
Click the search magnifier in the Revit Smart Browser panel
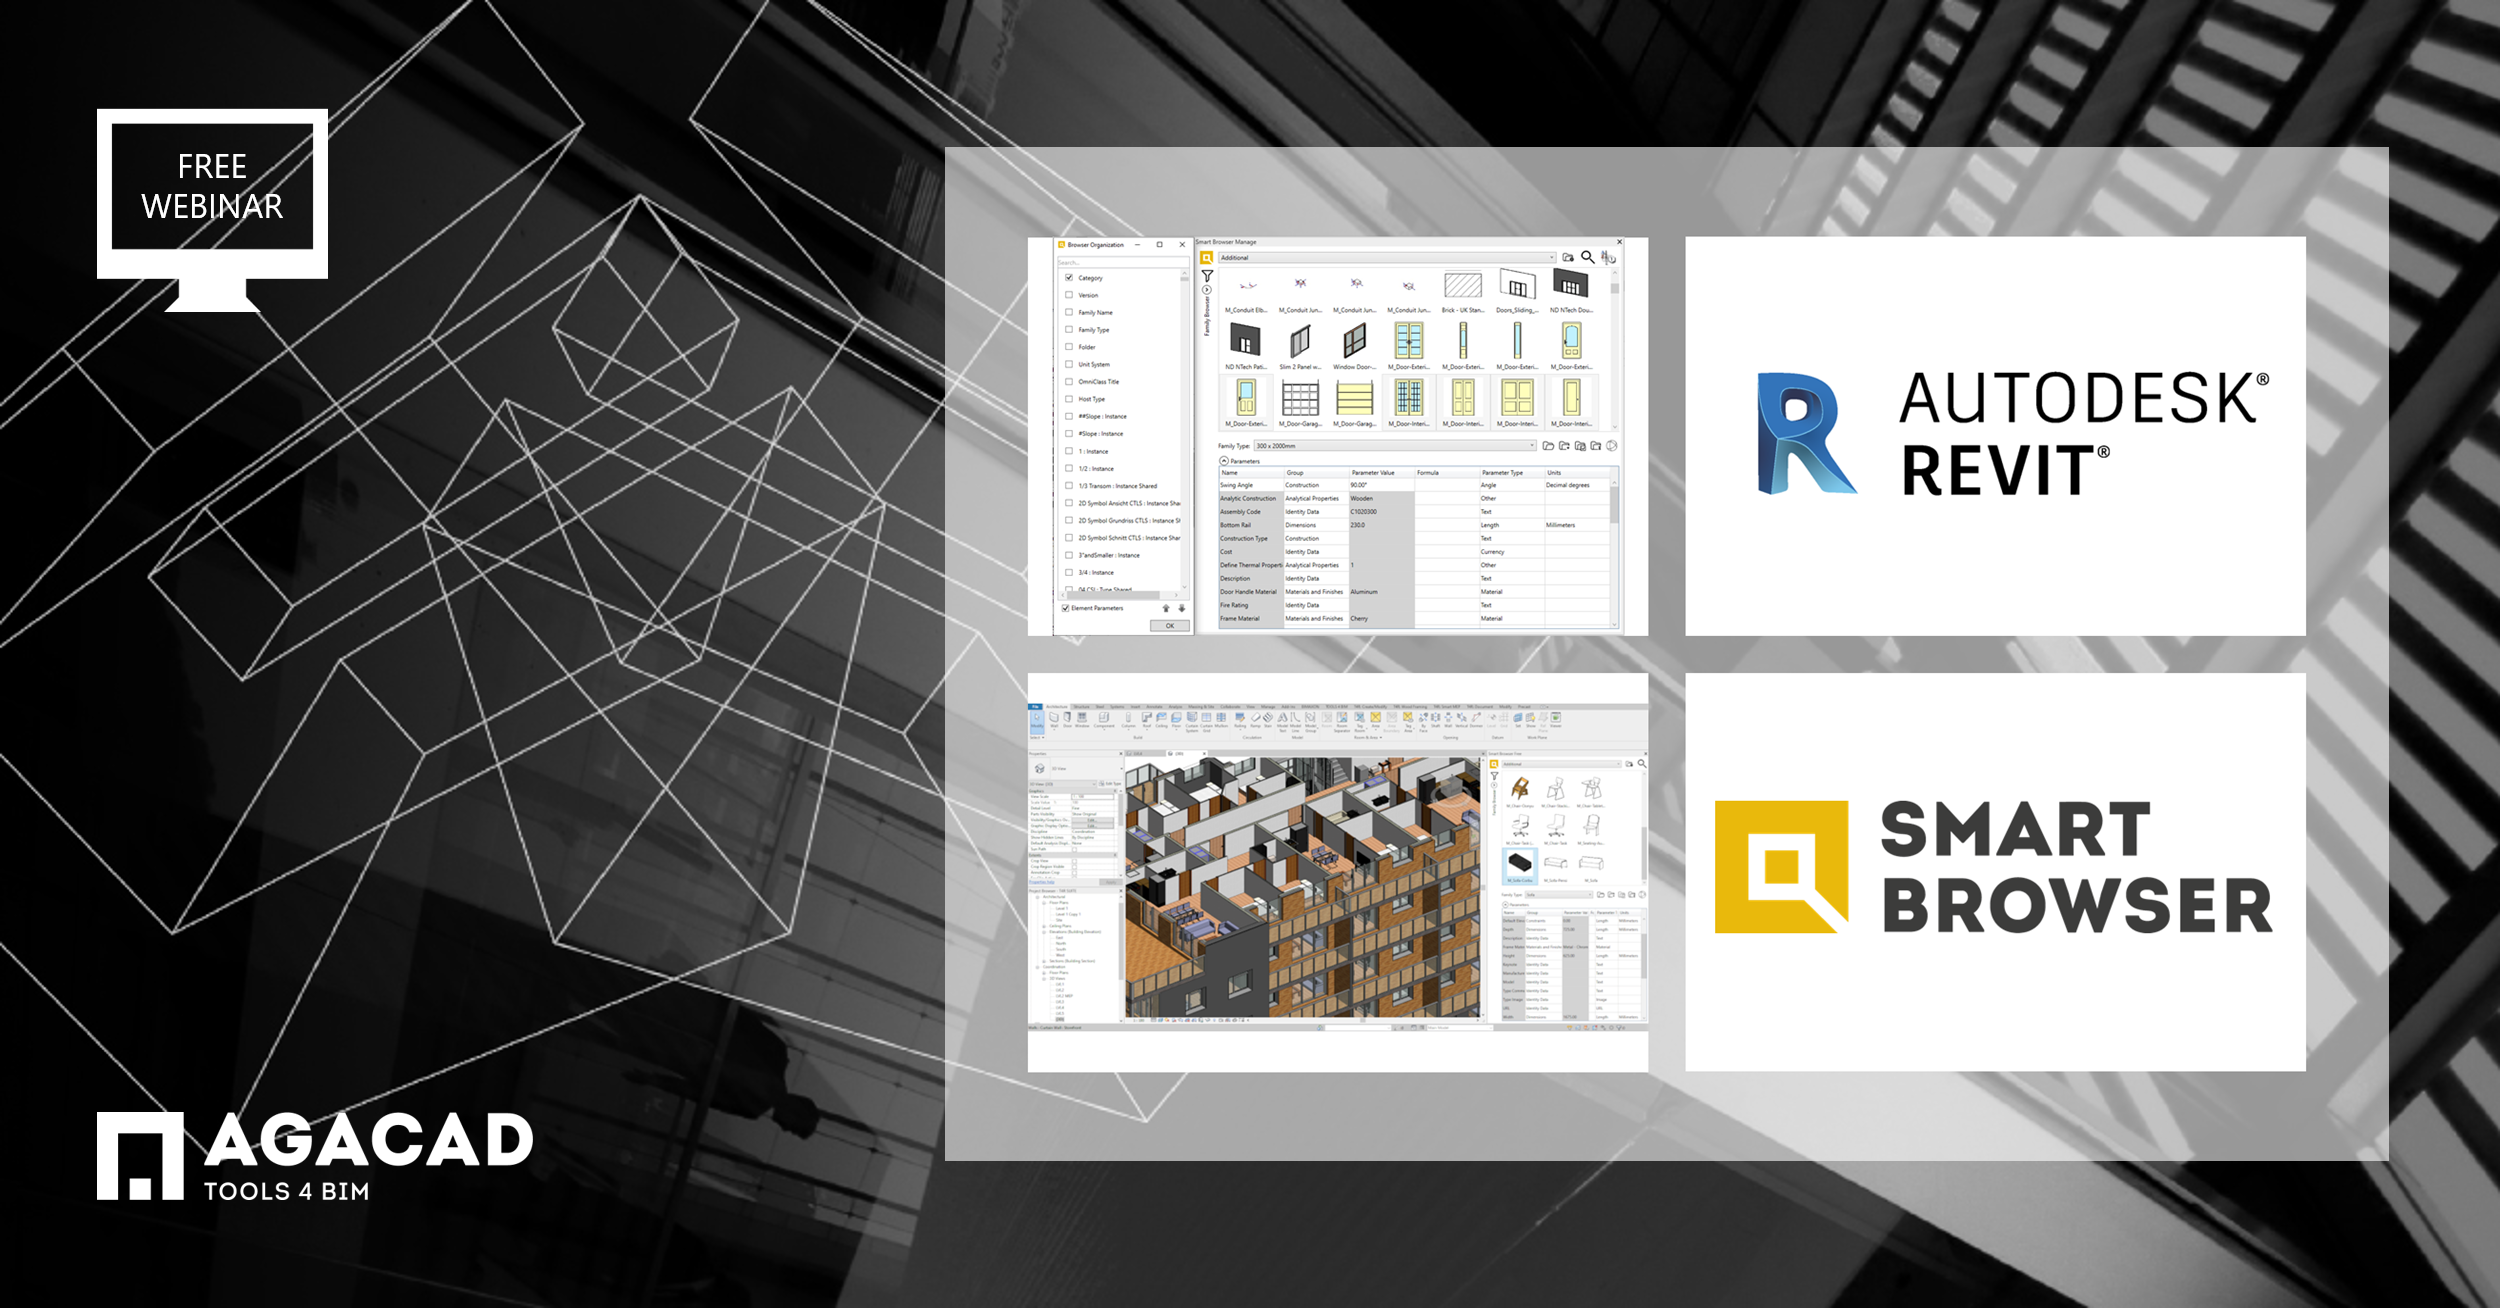click(x=1642, y=763)
